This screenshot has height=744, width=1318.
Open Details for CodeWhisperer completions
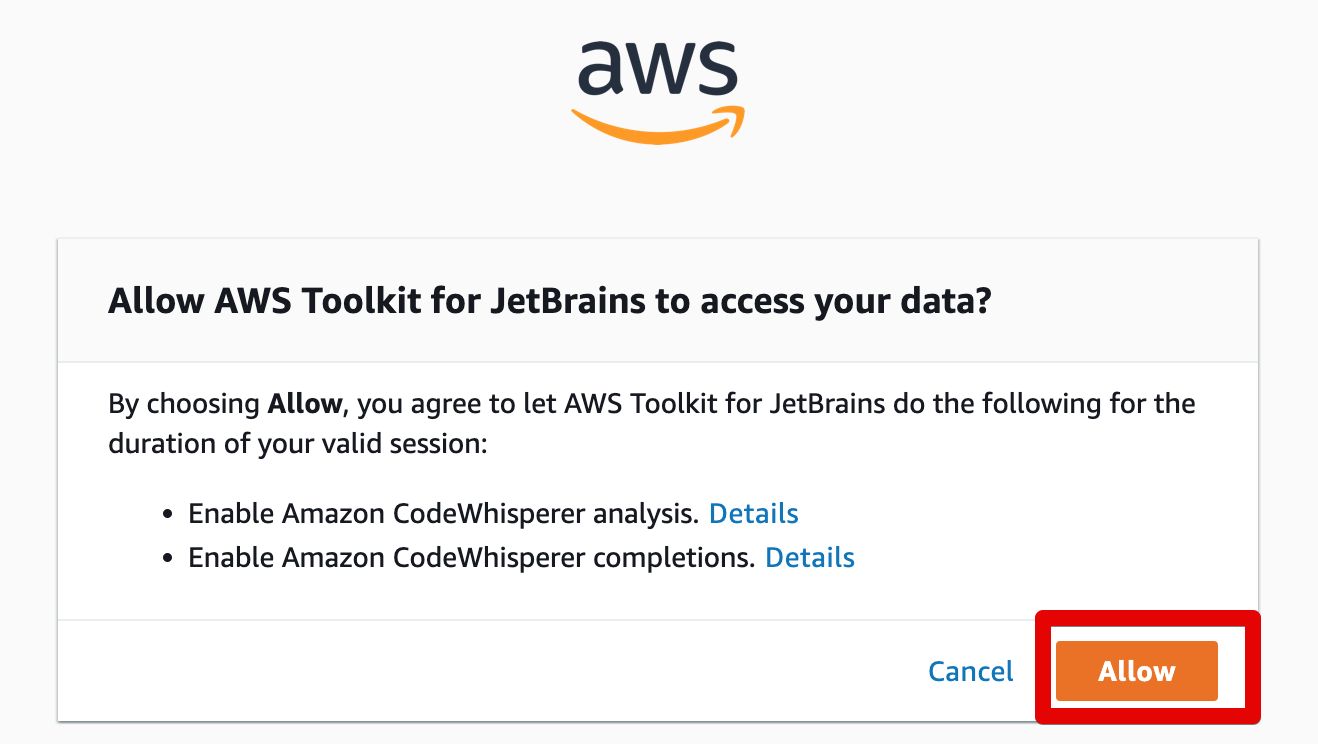[x=810, y=557]
